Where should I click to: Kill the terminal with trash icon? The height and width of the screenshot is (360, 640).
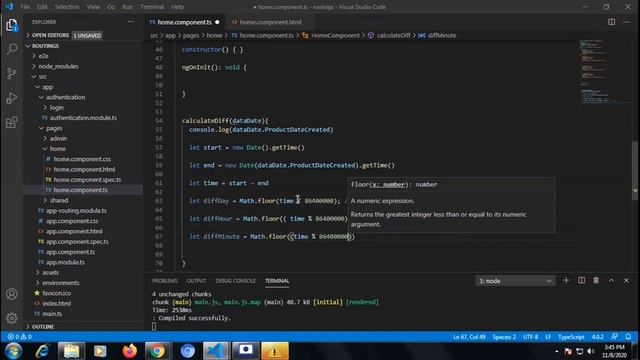(x=596, y=280)
